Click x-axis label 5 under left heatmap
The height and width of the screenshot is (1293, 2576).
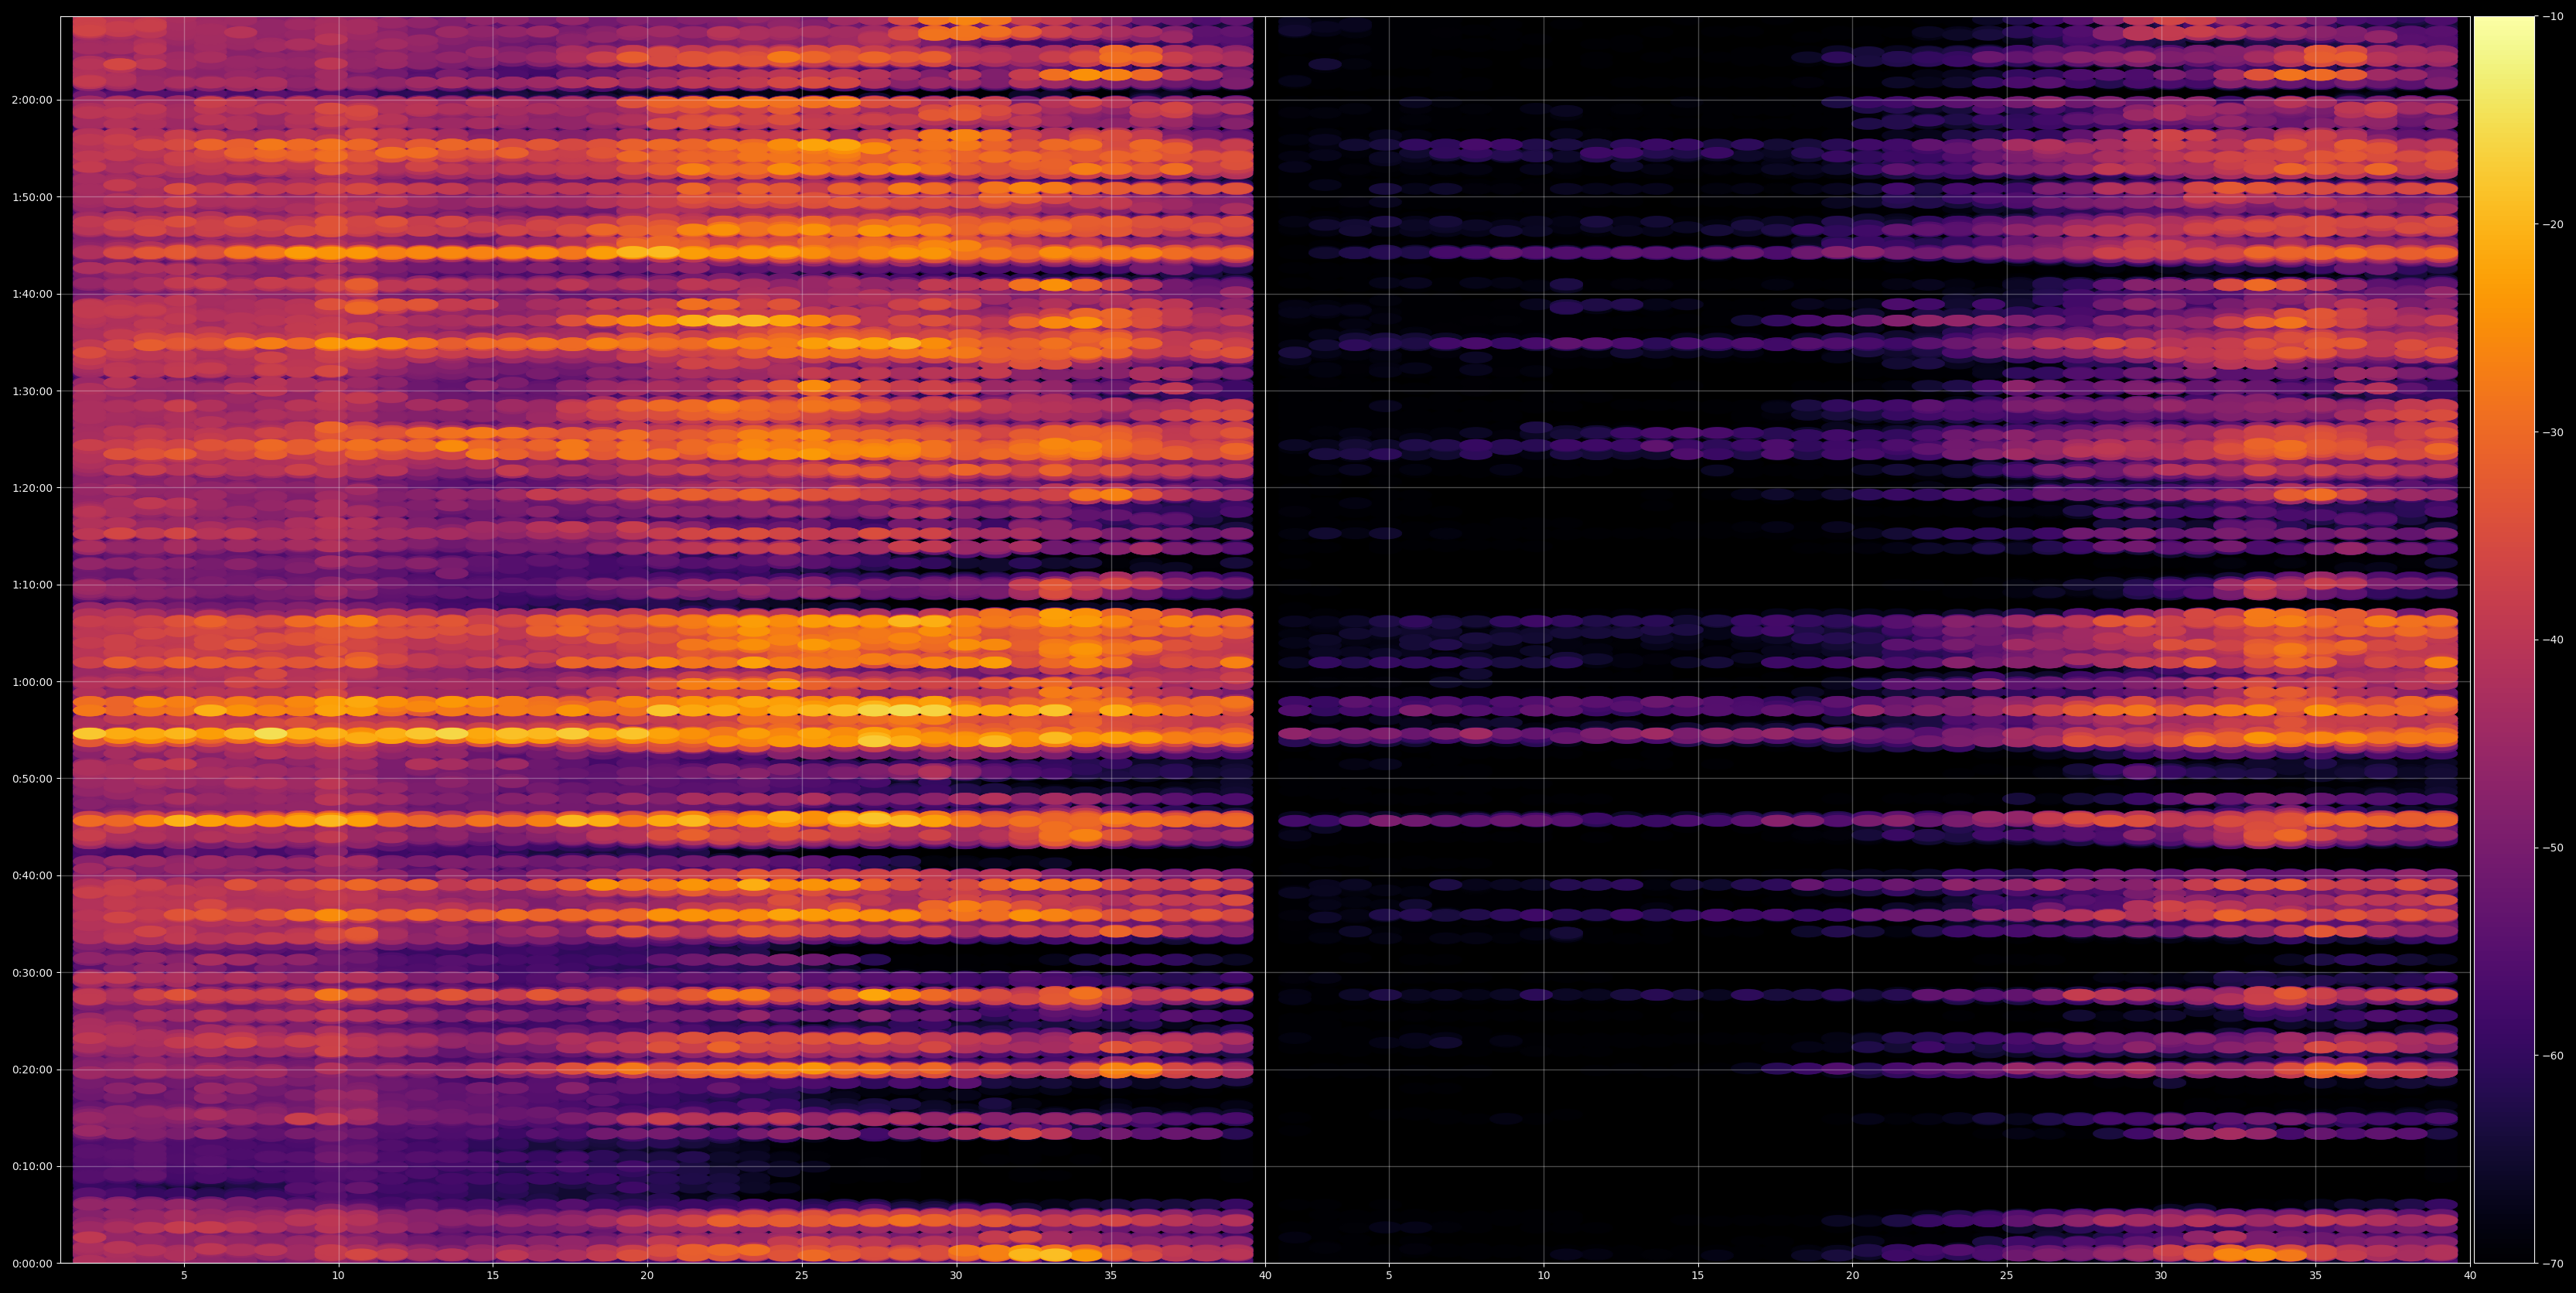[x=184, y=1276]
